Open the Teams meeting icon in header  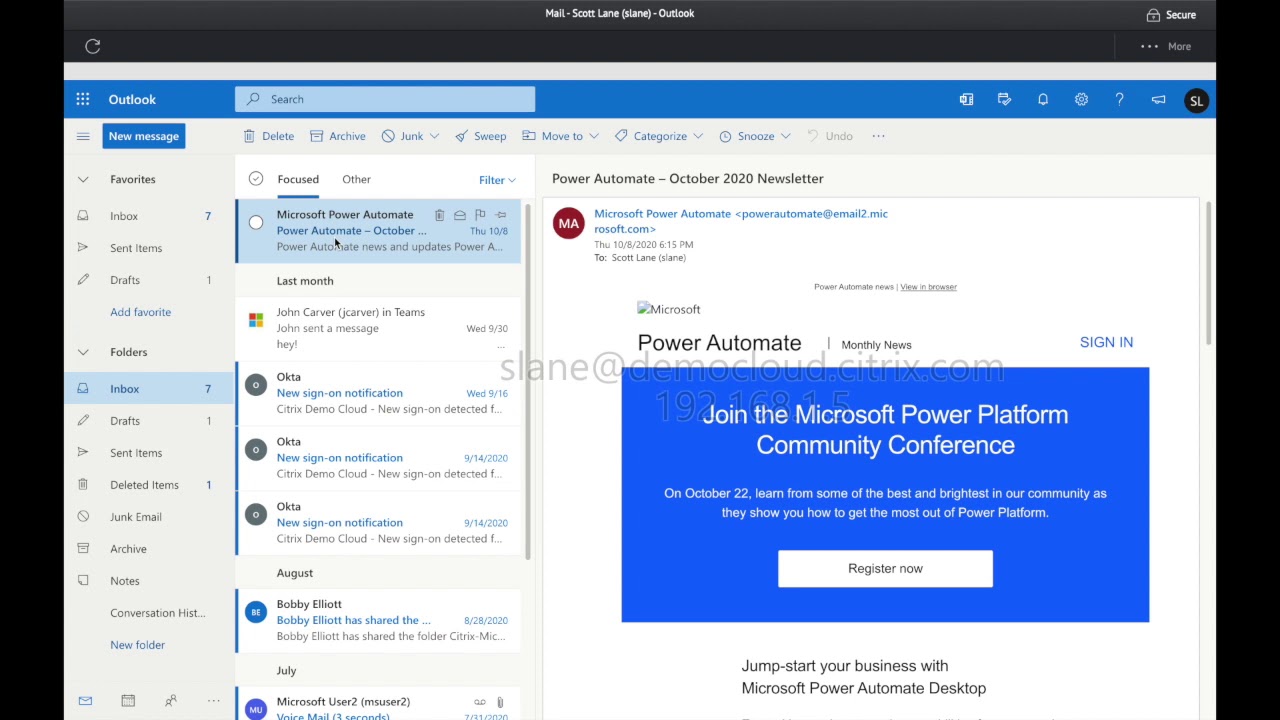pyautogui.click(x=966, y=100)
